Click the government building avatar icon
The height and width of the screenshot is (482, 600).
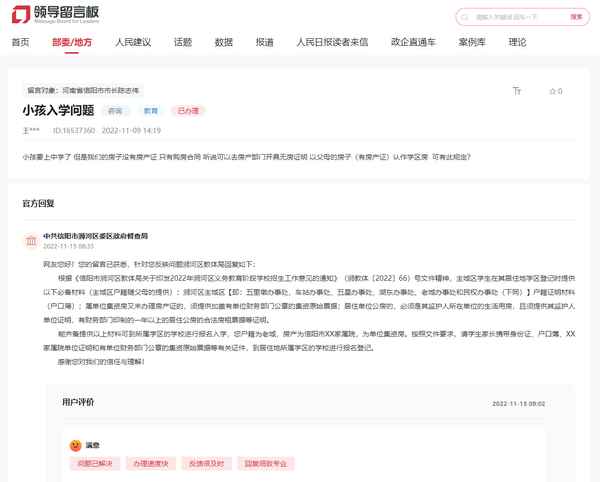pyautogui.click(x=31, y=241)
